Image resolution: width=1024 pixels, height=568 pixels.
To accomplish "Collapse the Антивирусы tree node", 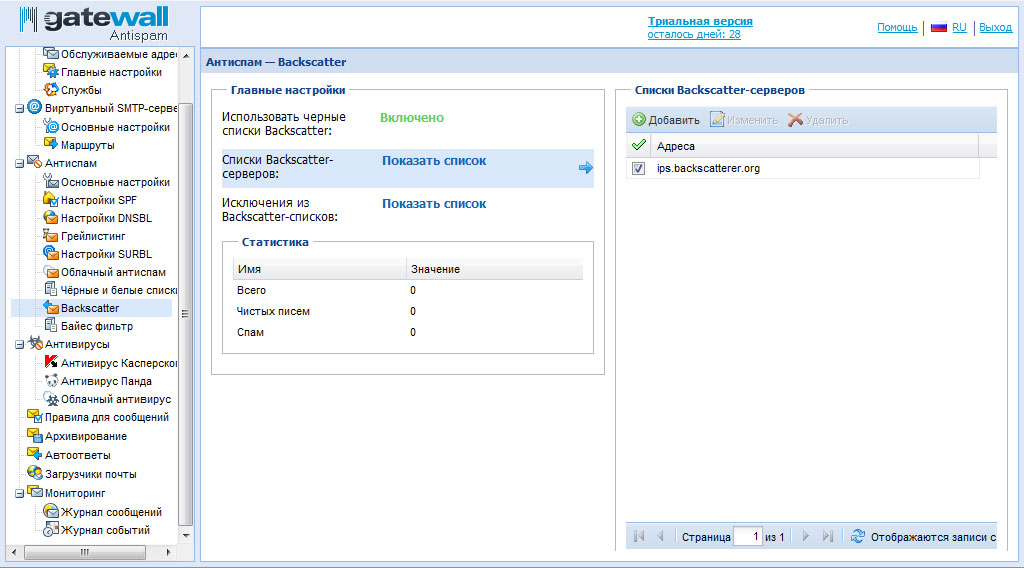I will [19, 345].
